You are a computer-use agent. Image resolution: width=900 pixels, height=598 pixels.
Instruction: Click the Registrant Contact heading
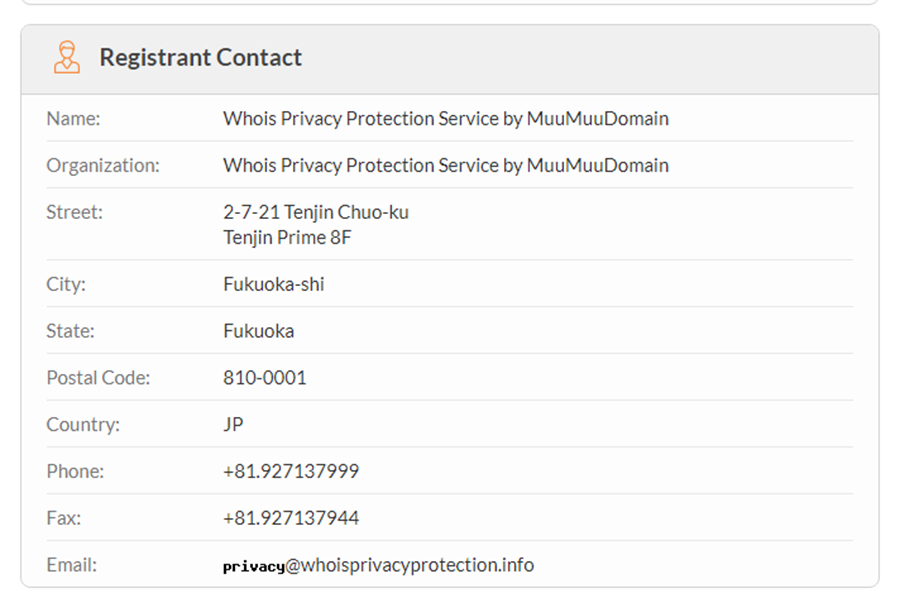(200, 57)
